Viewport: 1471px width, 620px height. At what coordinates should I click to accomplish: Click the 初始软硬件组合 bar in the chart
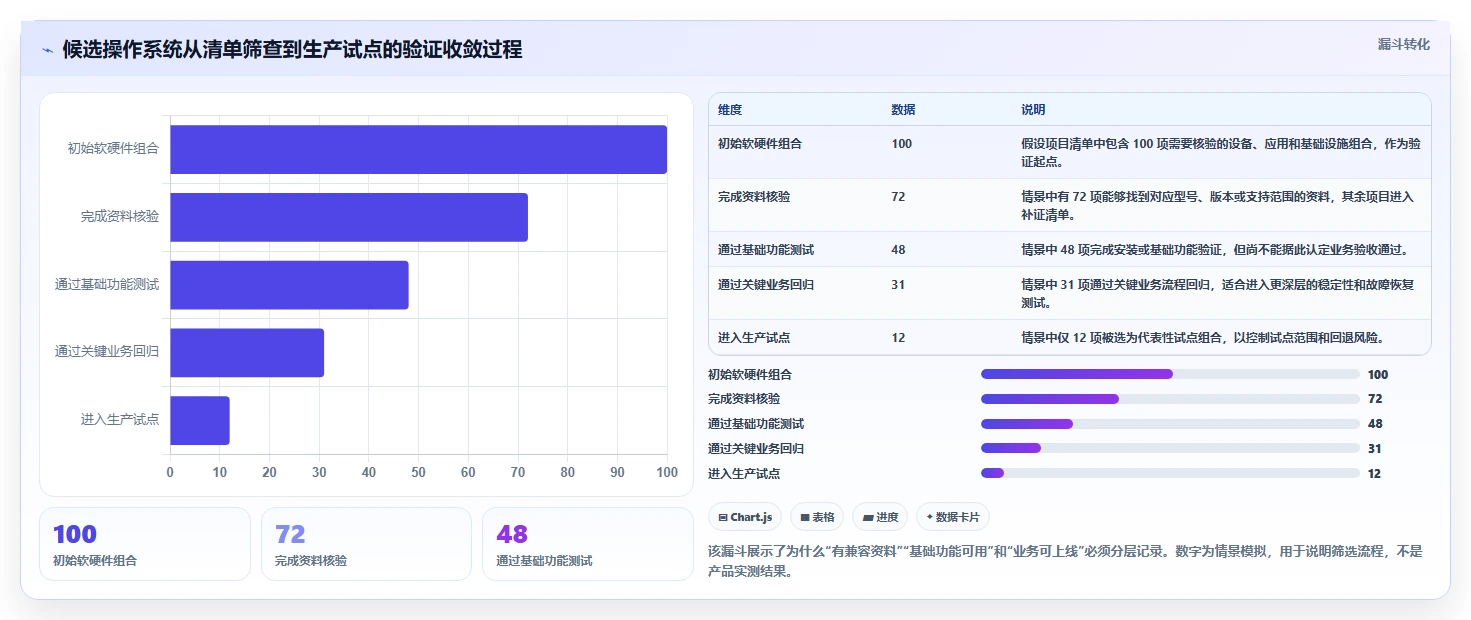(418, 150)
